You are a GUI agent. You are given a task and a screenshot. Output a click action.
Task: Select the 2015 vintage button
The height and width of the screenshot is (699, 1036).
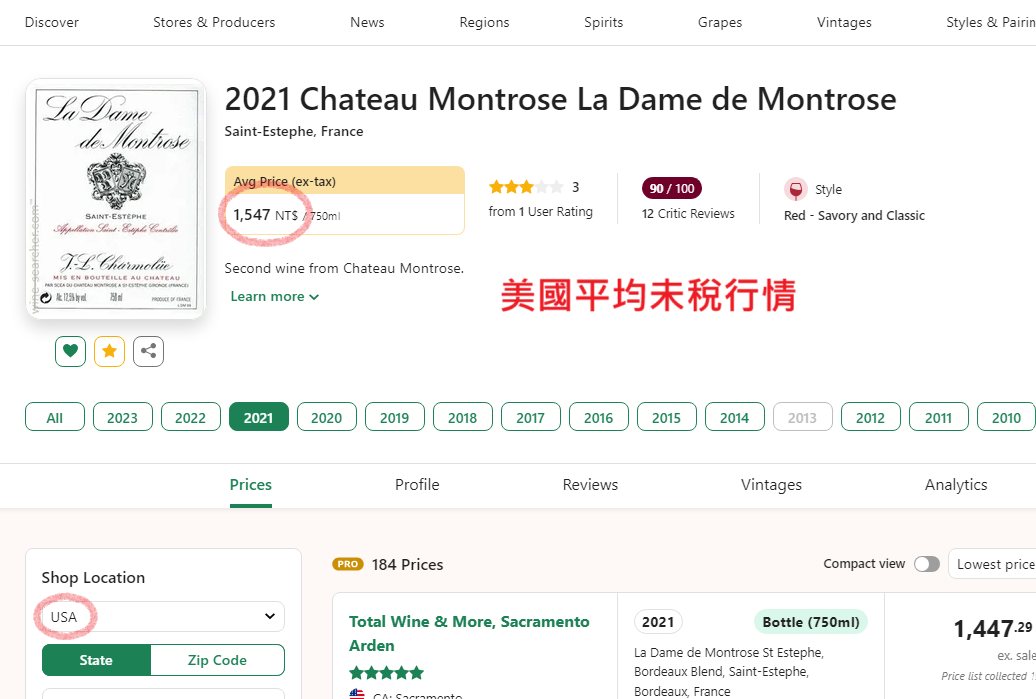click(667, 417)
